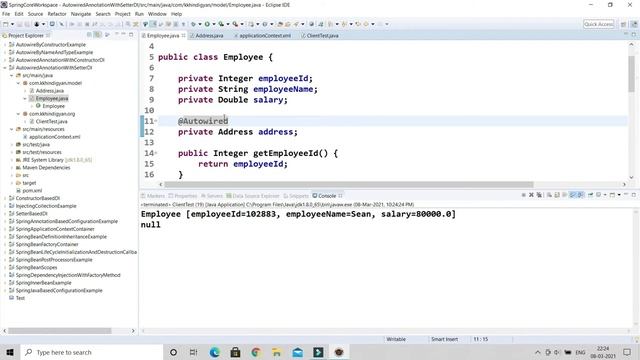Open the Windows Start menu
Viewport: 640px width, 360px height.
[10, 352]
